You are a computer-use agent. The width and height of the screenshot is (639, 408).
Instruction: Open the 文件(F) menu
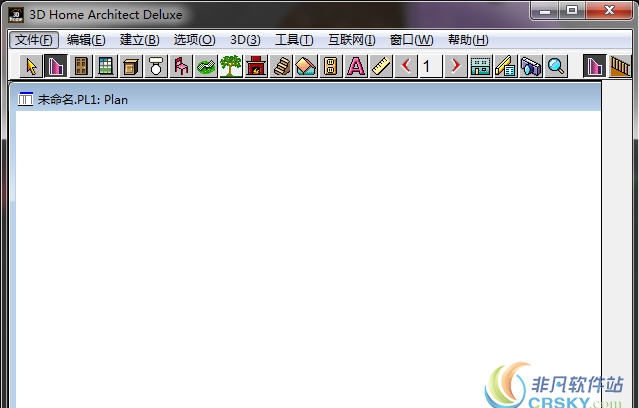(34, 40)
